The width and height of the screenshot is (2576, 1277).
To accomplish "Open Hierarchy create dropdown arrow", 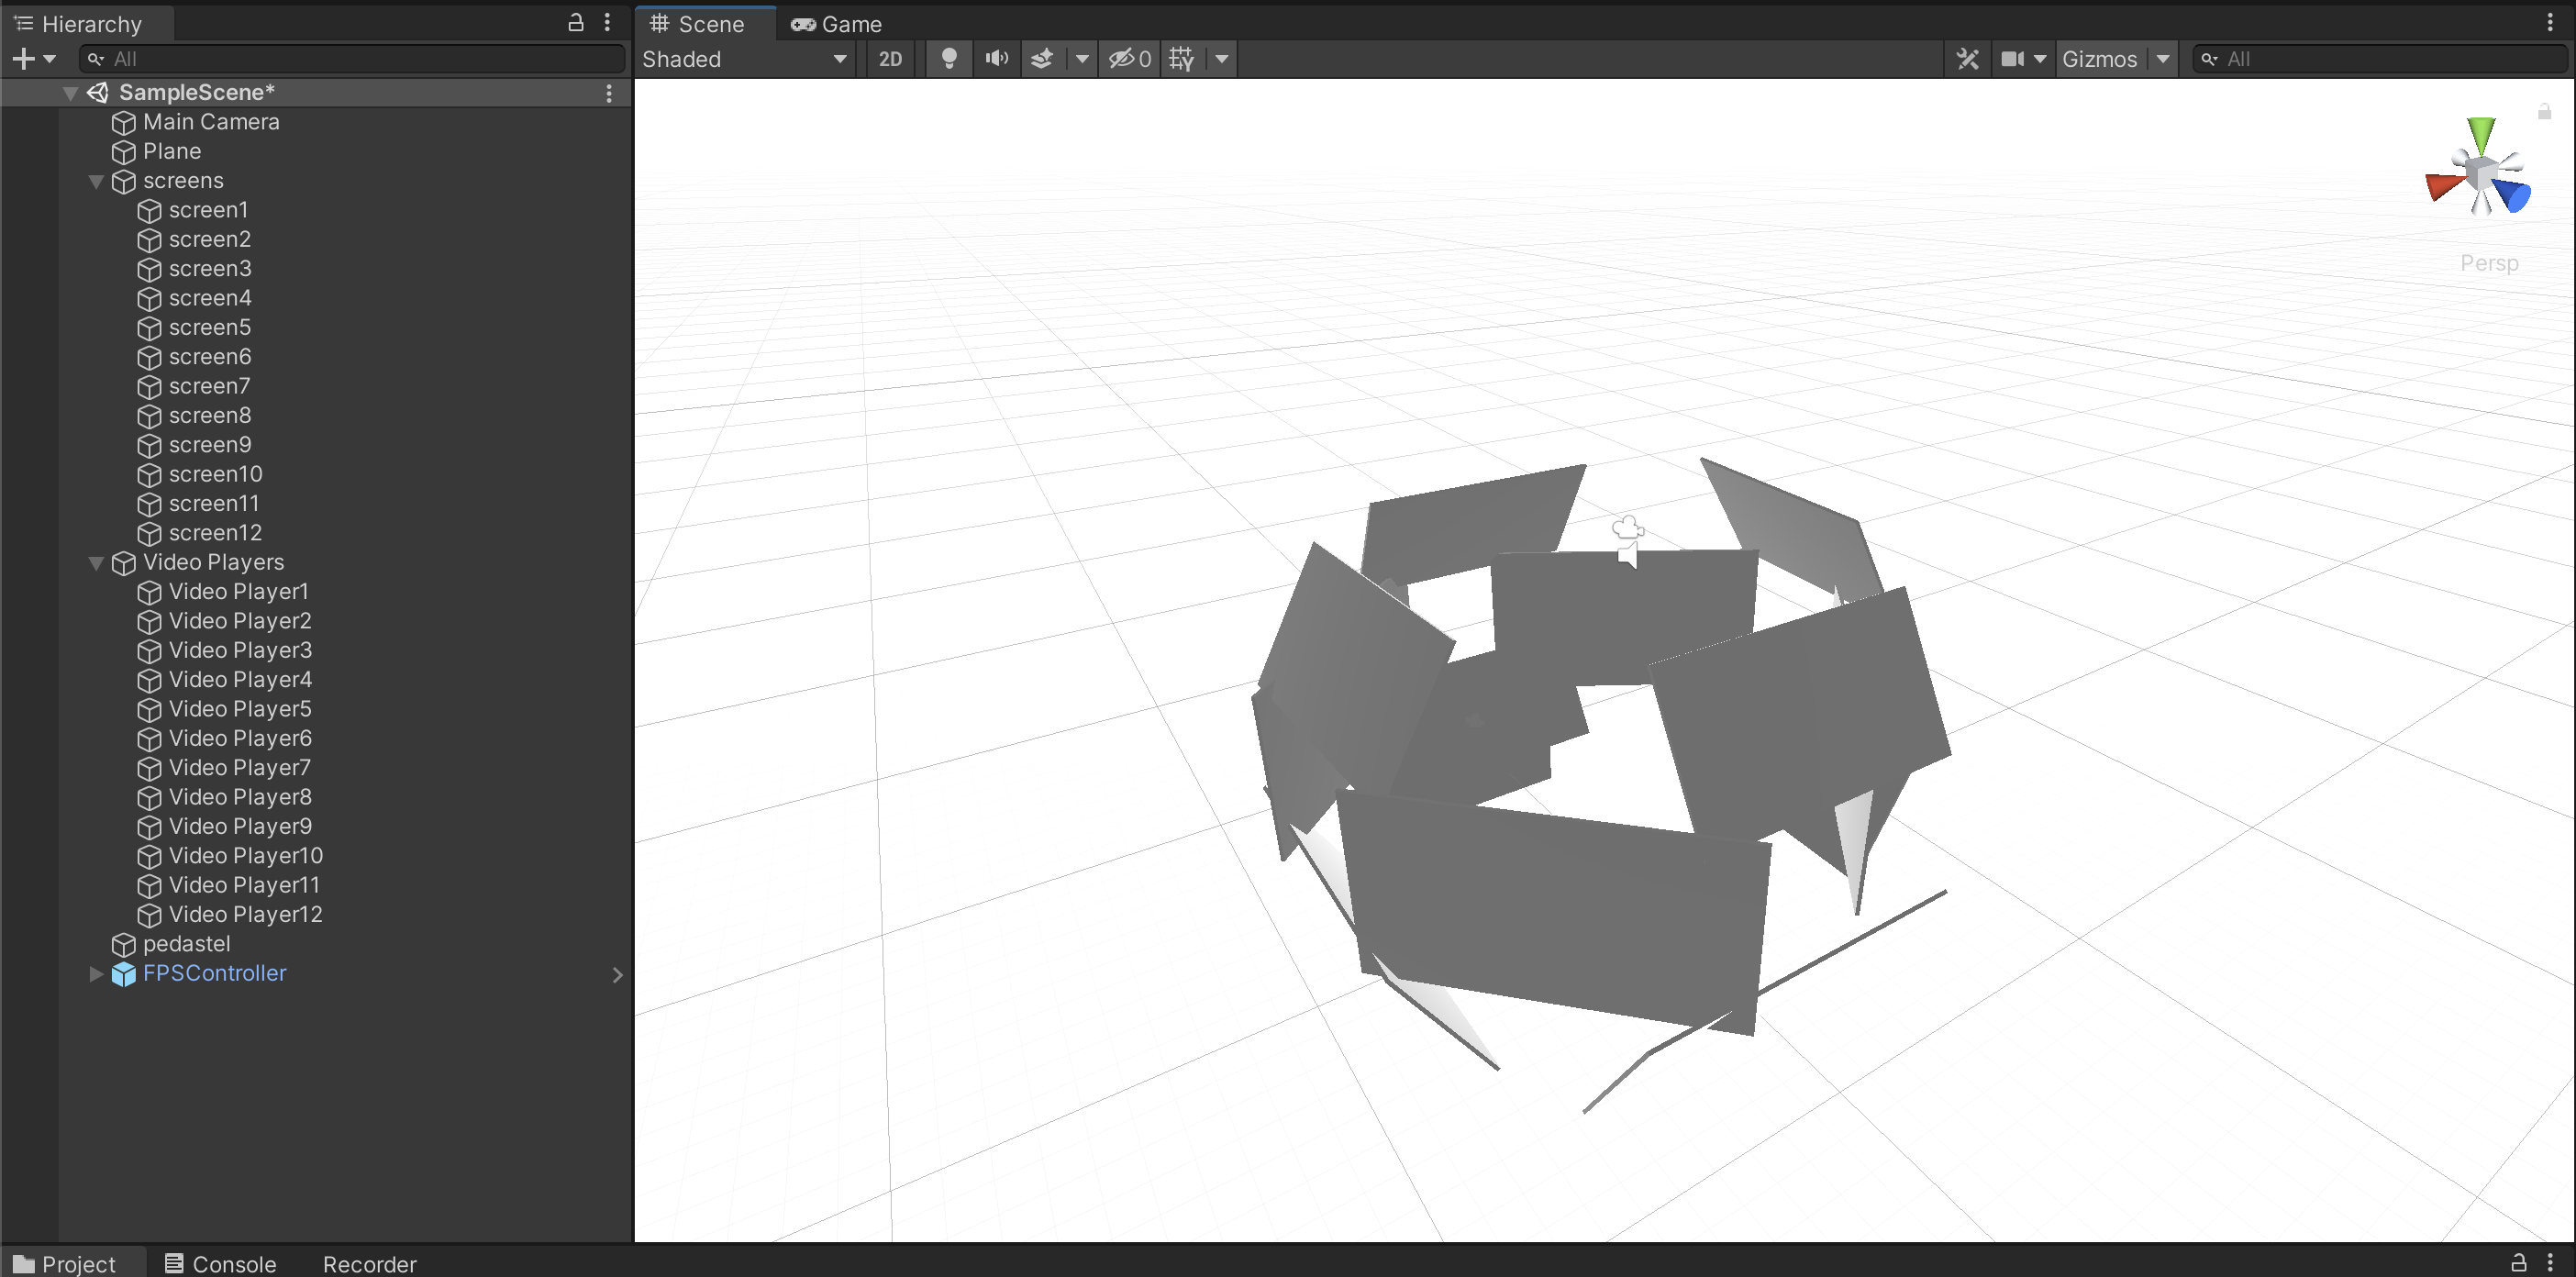I will (x=49, y=59).
